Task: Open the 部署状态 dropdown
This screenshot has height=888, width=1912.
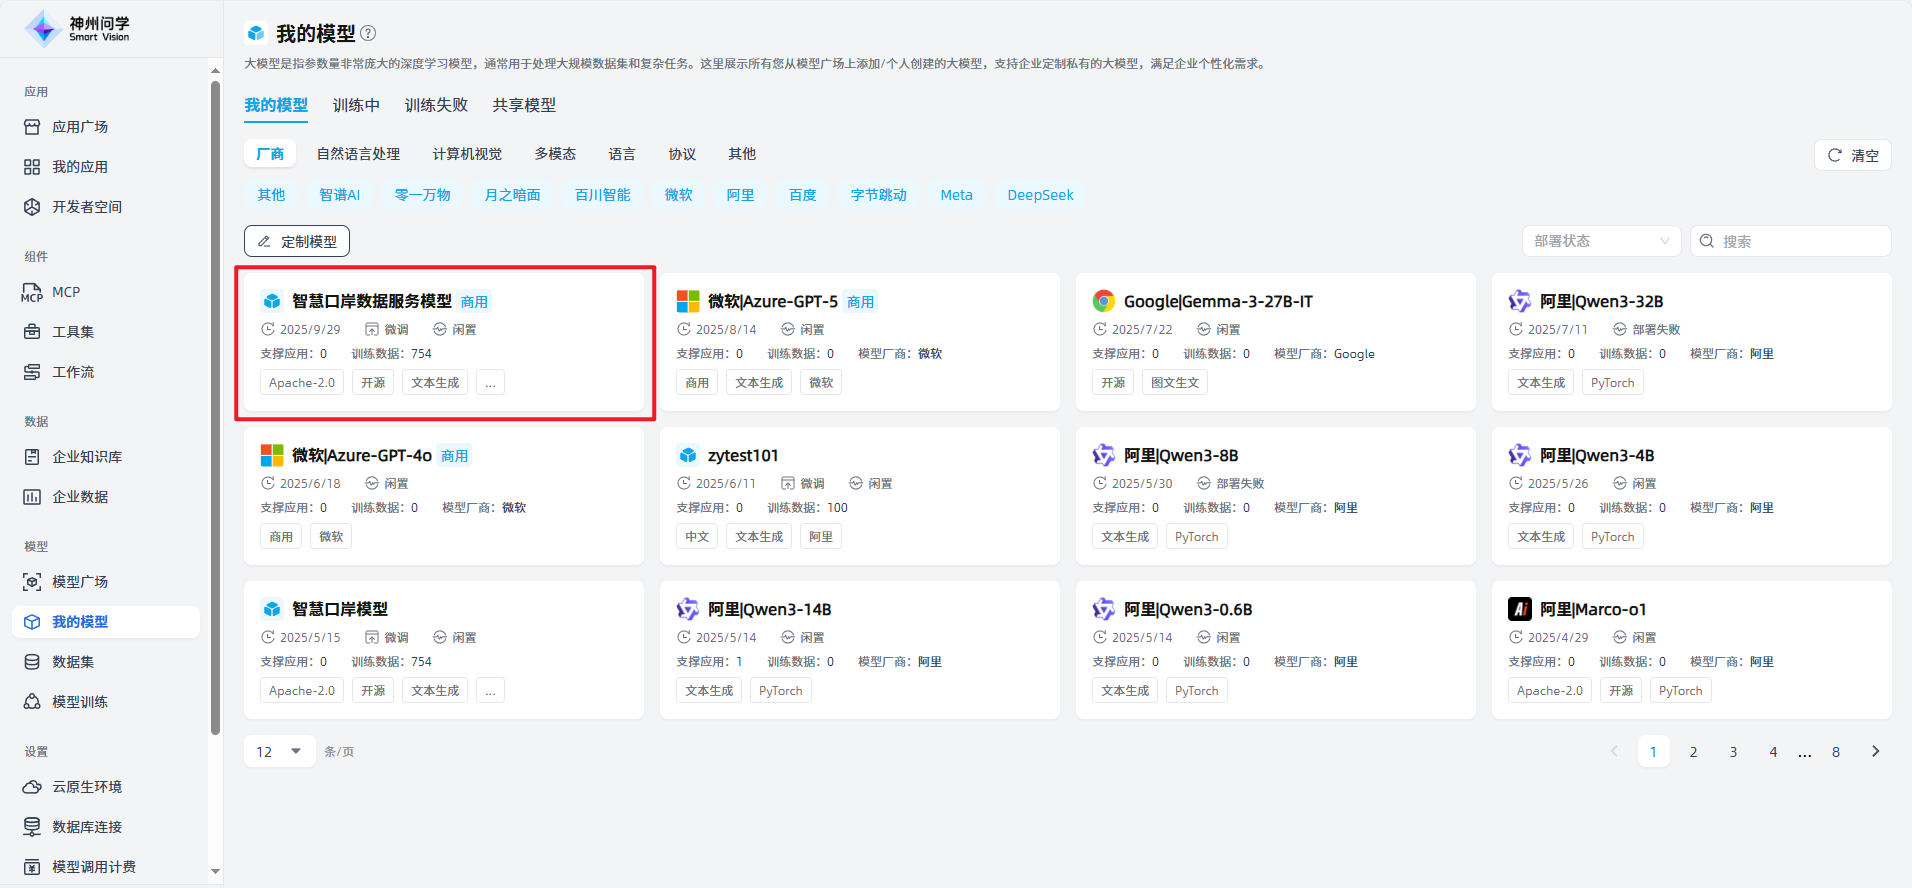Action: coord(1601,241)
